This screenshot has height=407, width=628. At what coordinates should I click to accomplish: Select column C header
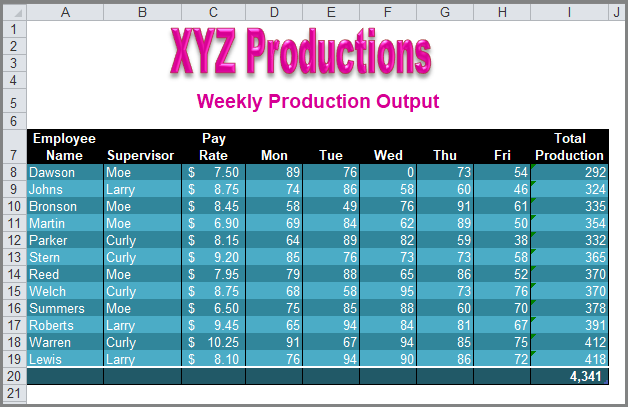pos(213,12)
